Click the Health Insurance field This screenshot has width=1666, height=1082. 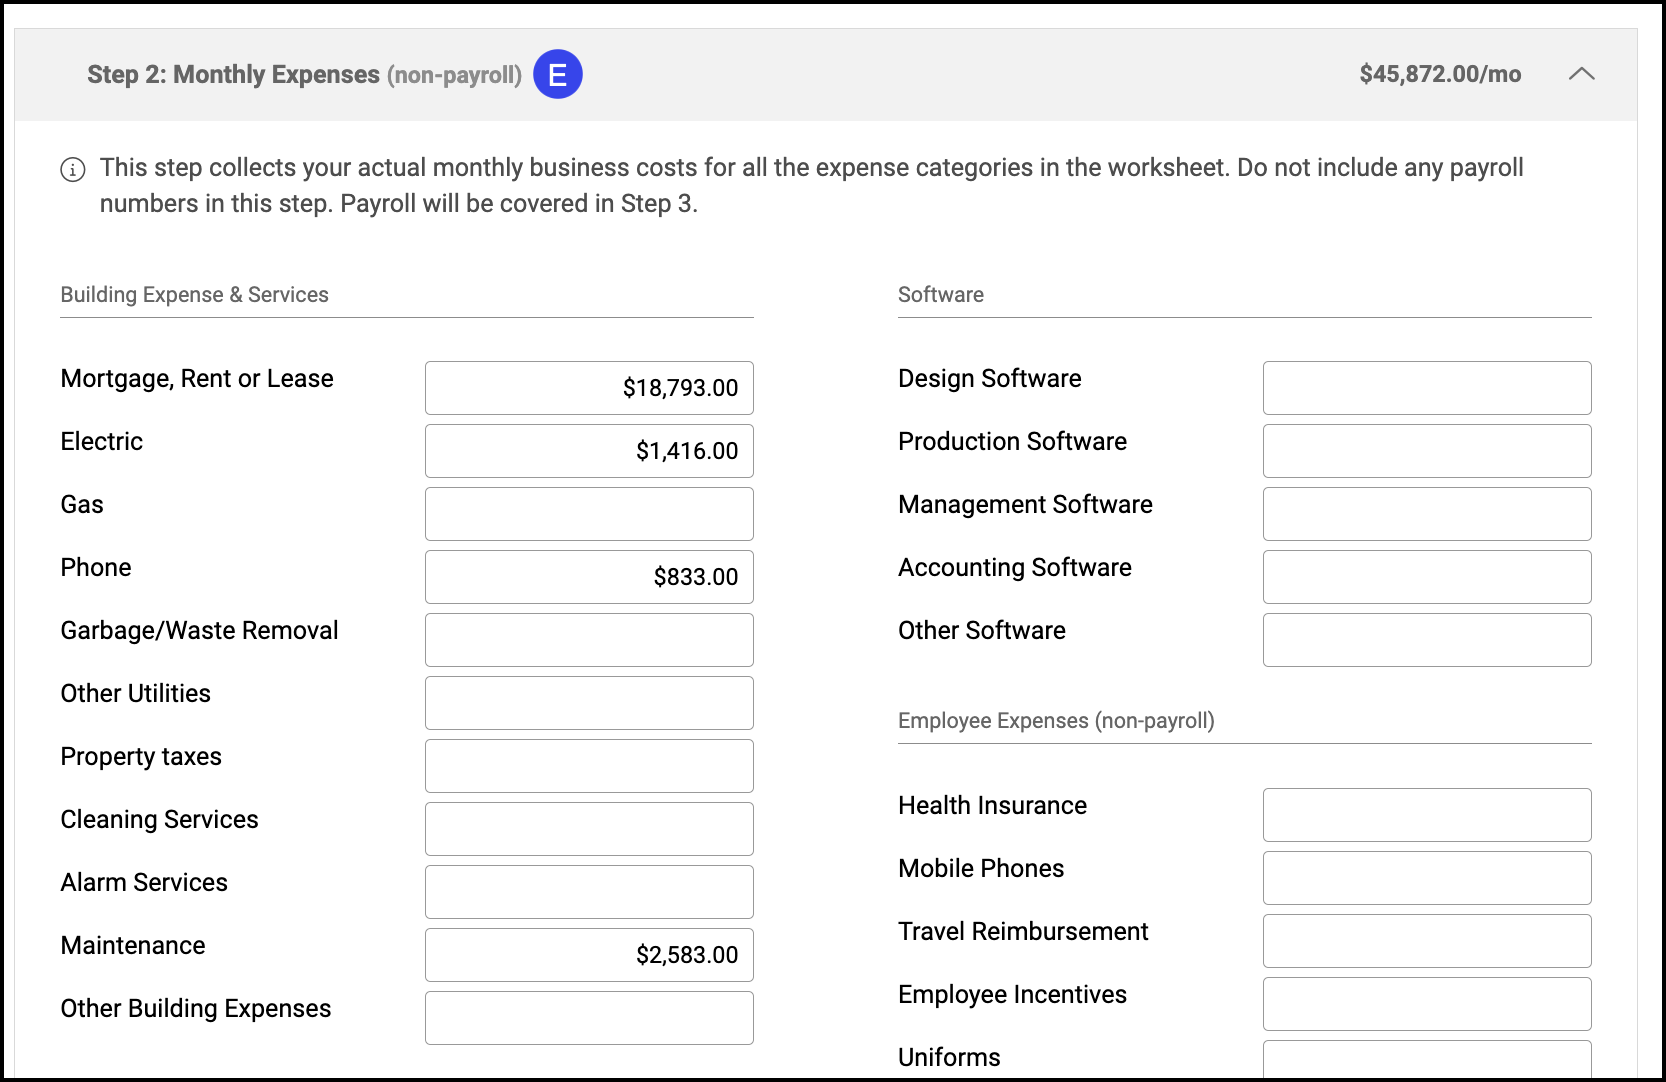coord(1427,815)
